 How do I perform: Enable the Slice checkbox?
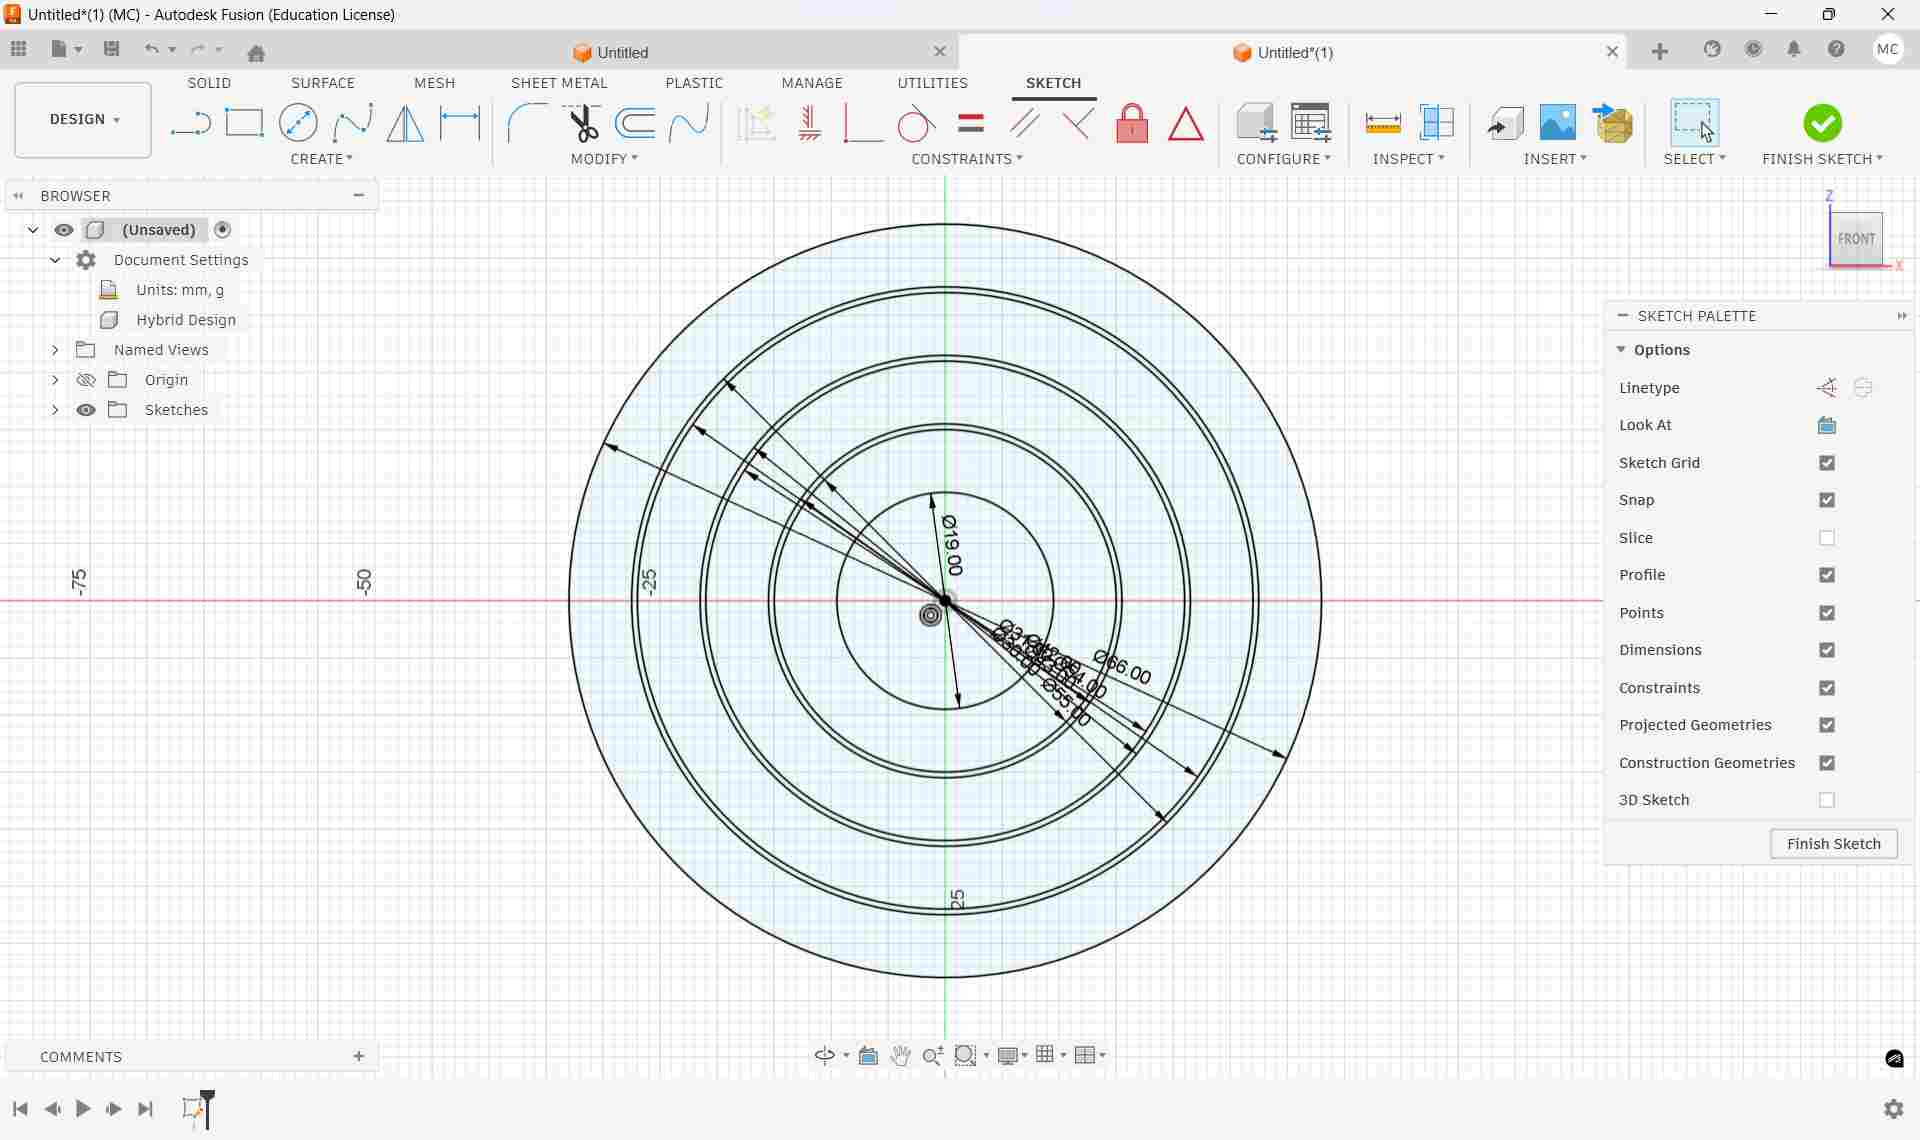1827,538
